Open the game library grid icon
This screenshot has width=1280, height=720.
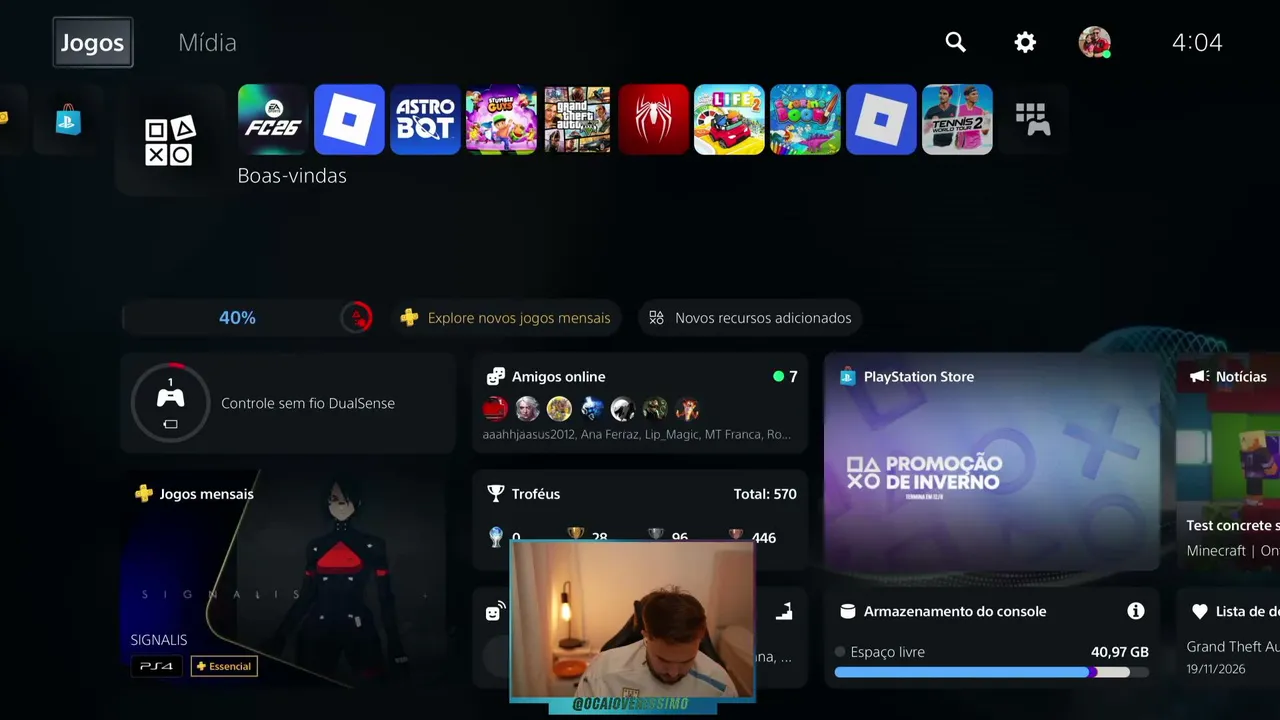[x=1033, y=119]
